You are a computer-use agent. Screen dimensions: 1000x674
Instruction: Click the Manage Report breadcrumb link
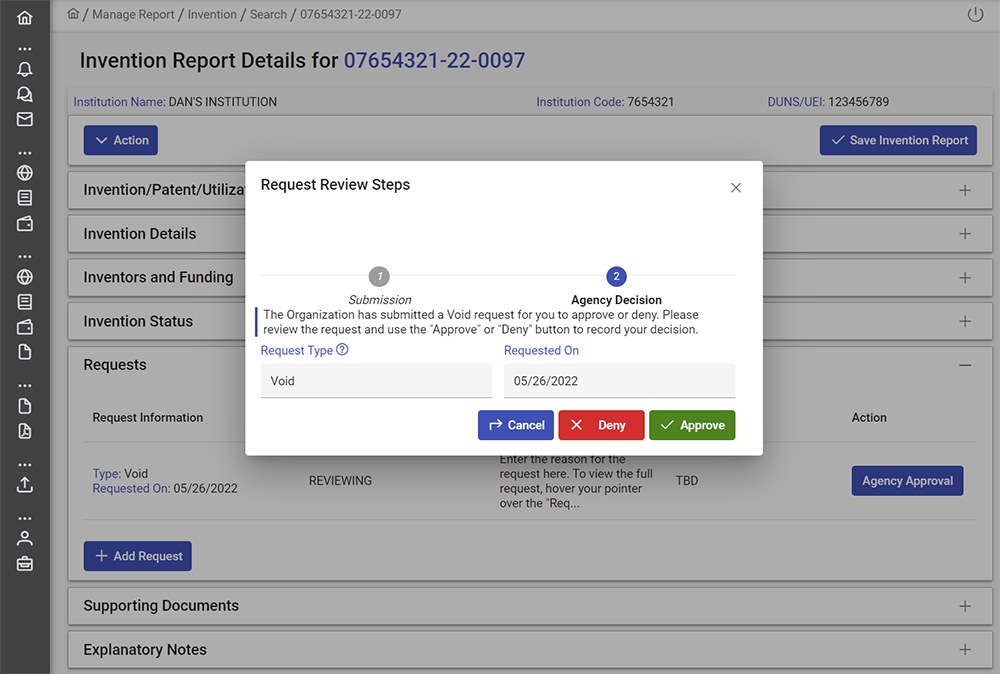(x=134, y=15)
